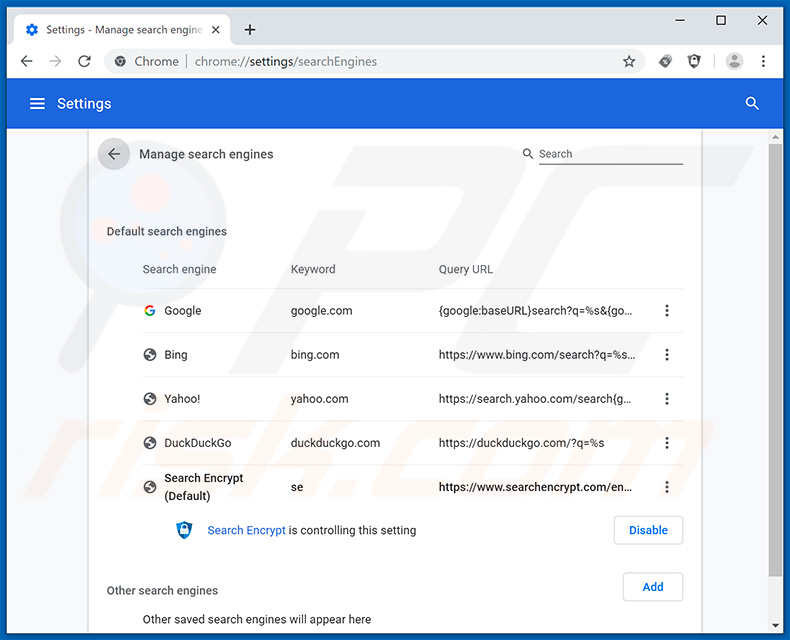Open more actions for Search Encrypt
Viewport: 790px width, 640px height.
(x=667, y=487)
